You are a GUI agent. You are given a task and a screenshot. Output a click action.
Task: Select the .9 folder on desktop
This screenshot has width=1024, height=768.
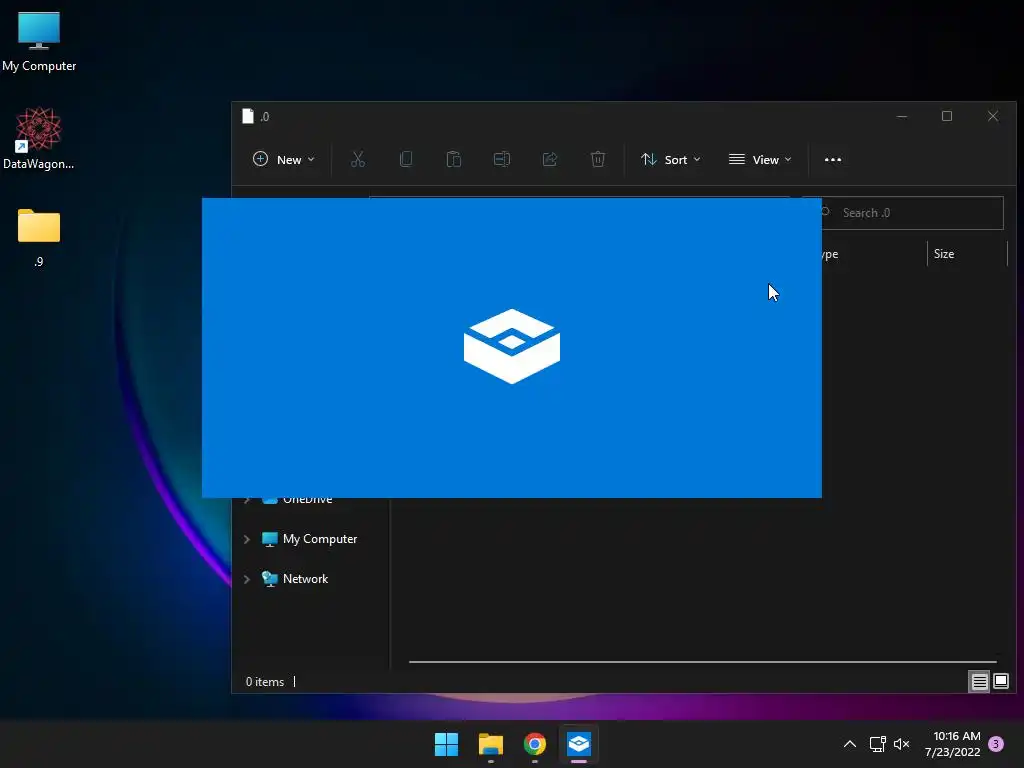pyautogui.click(x=39, y=238)
